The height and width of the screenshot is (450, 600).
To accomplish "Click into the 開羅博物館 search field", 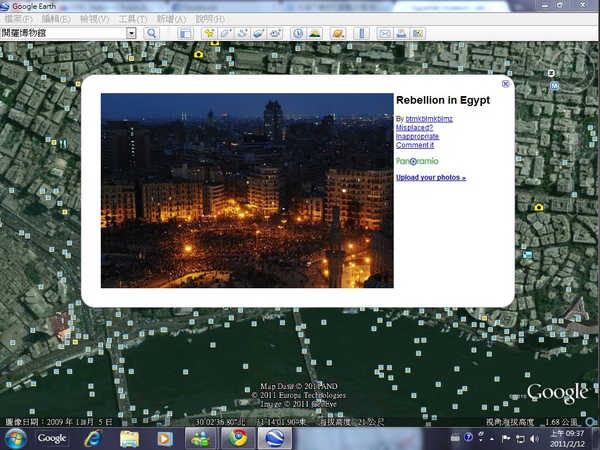I will (64, 33).
